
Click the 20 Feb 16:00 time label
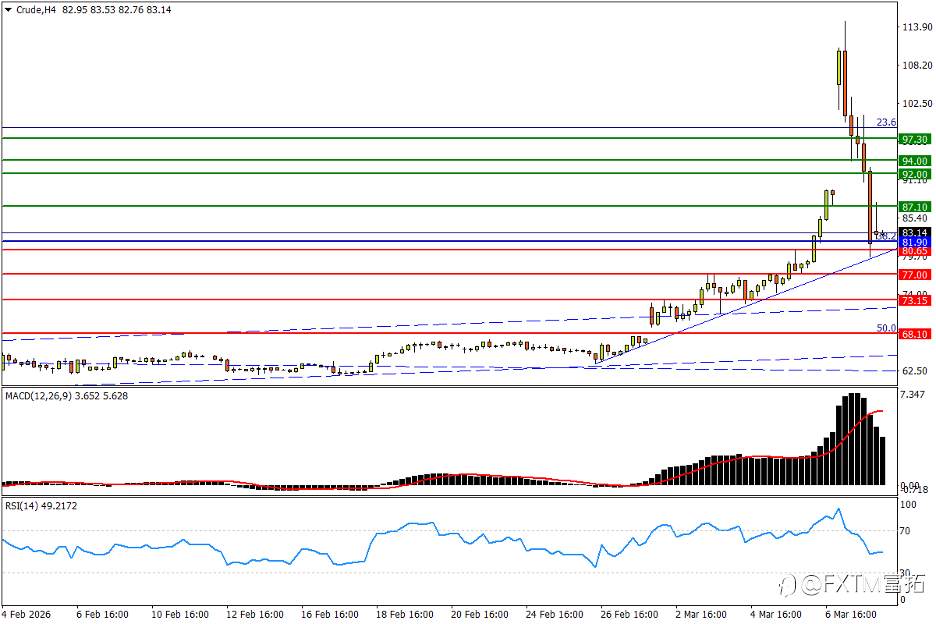(480, 614)
